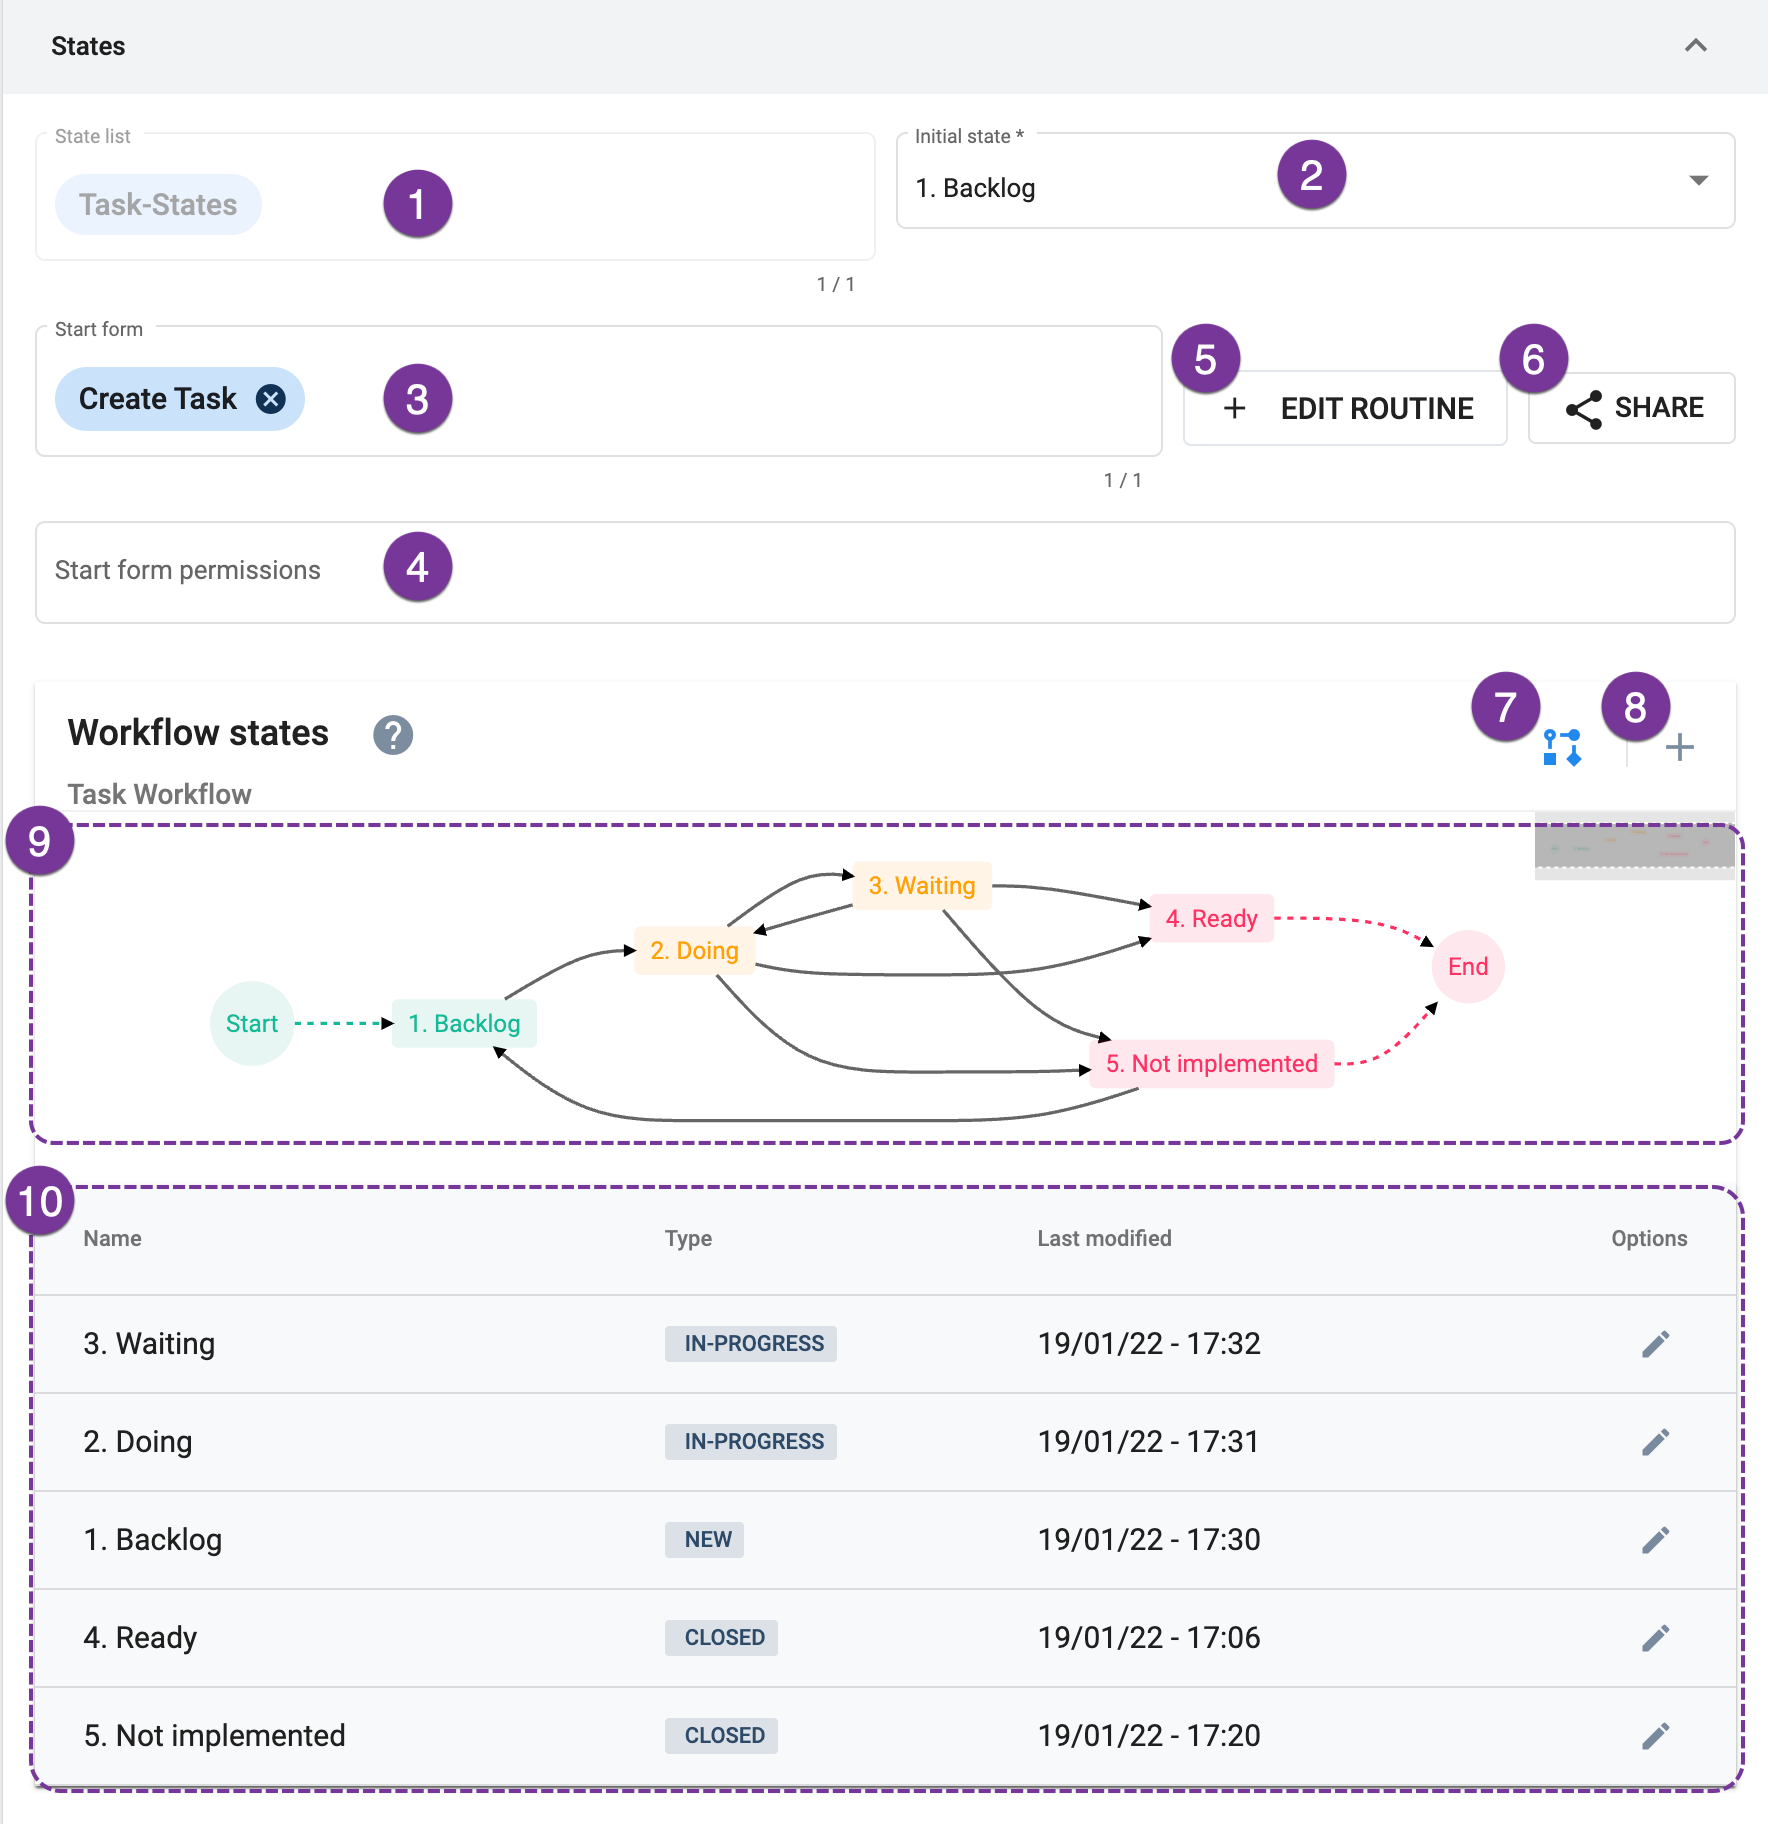
Task: Select the 4. Ready diagram node
Action: (x=1212, y=918)
